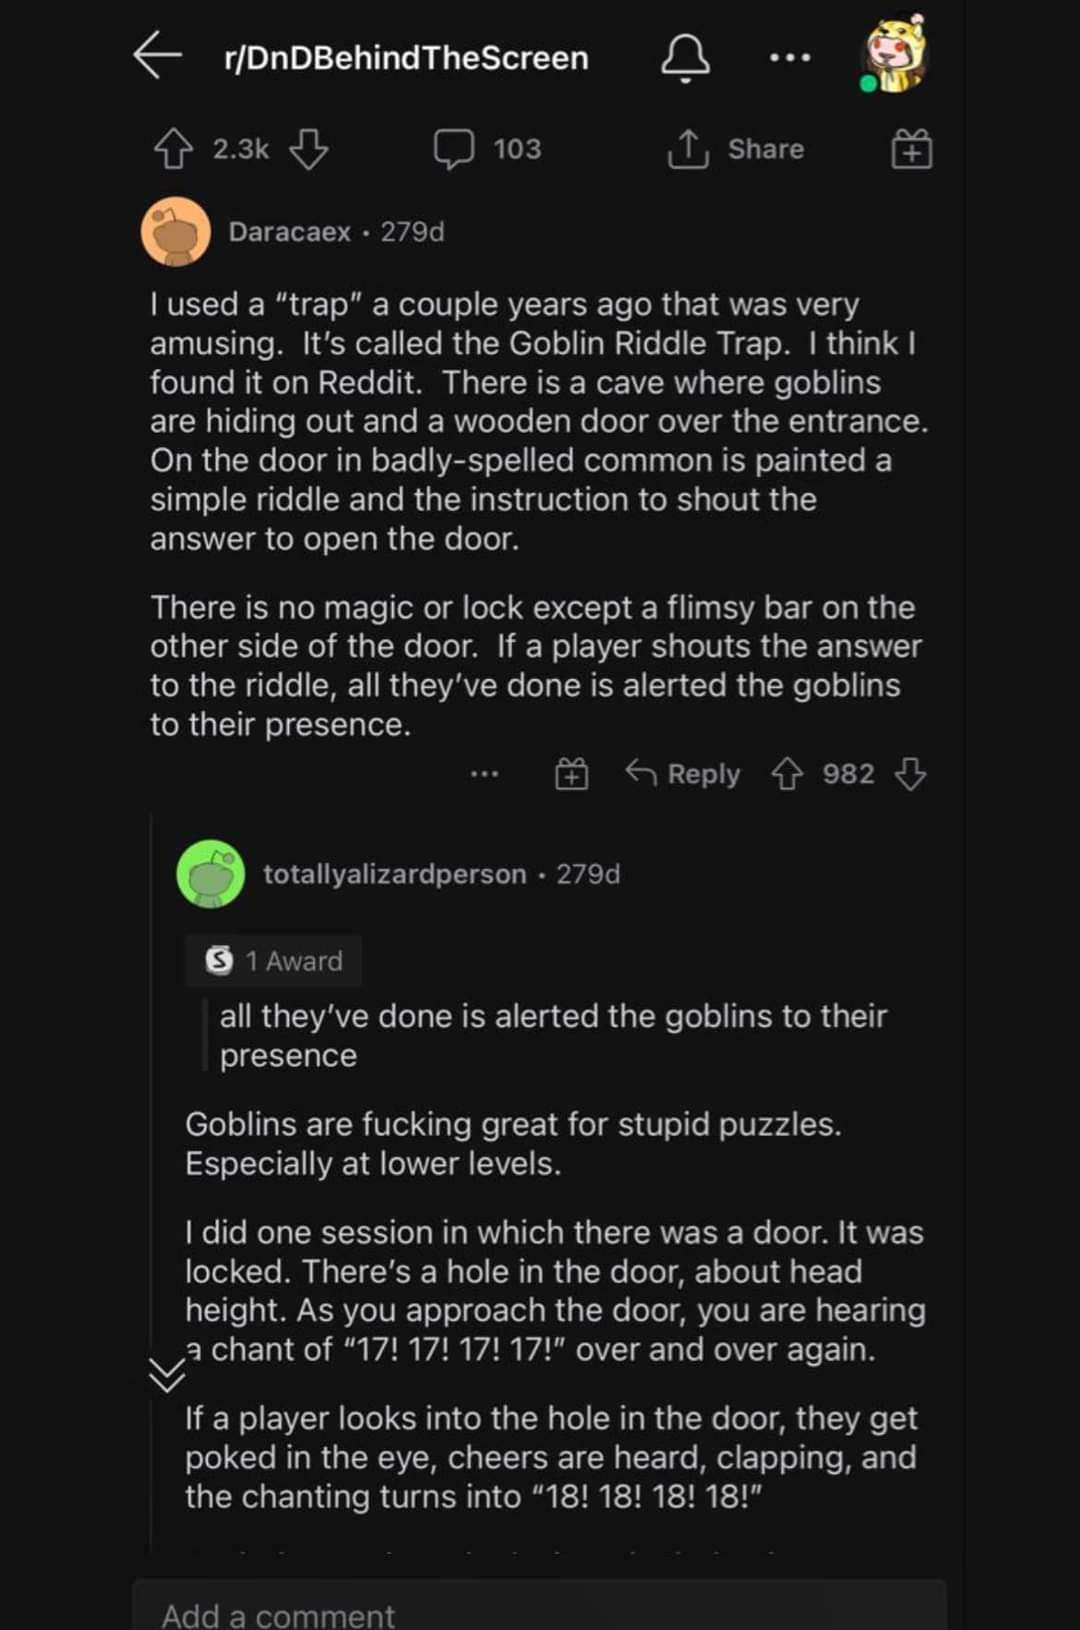Screen dimensions: 1080x1630
Task: Open Daracaex's avatar
Action: click(x=176, y=232)
